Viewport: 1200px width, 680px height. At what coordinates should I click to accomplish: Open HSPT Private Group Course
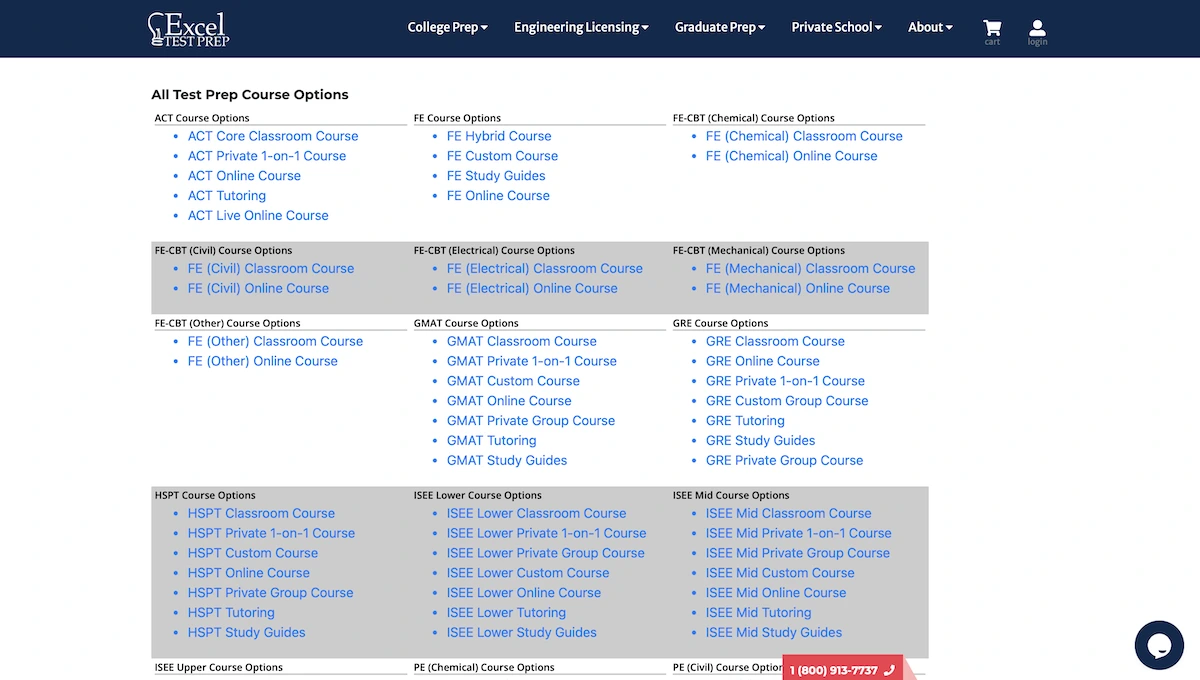(x=270, y=593)
